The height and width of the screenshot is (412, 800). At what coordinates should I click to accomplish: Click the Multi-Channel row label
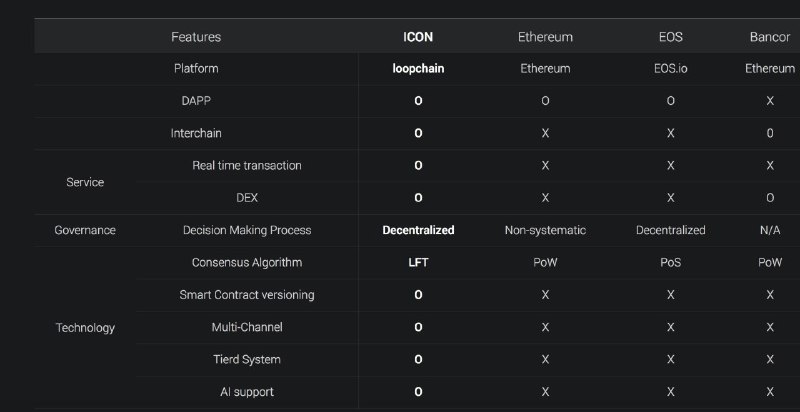pyautogui.click(x=247, y=327)
